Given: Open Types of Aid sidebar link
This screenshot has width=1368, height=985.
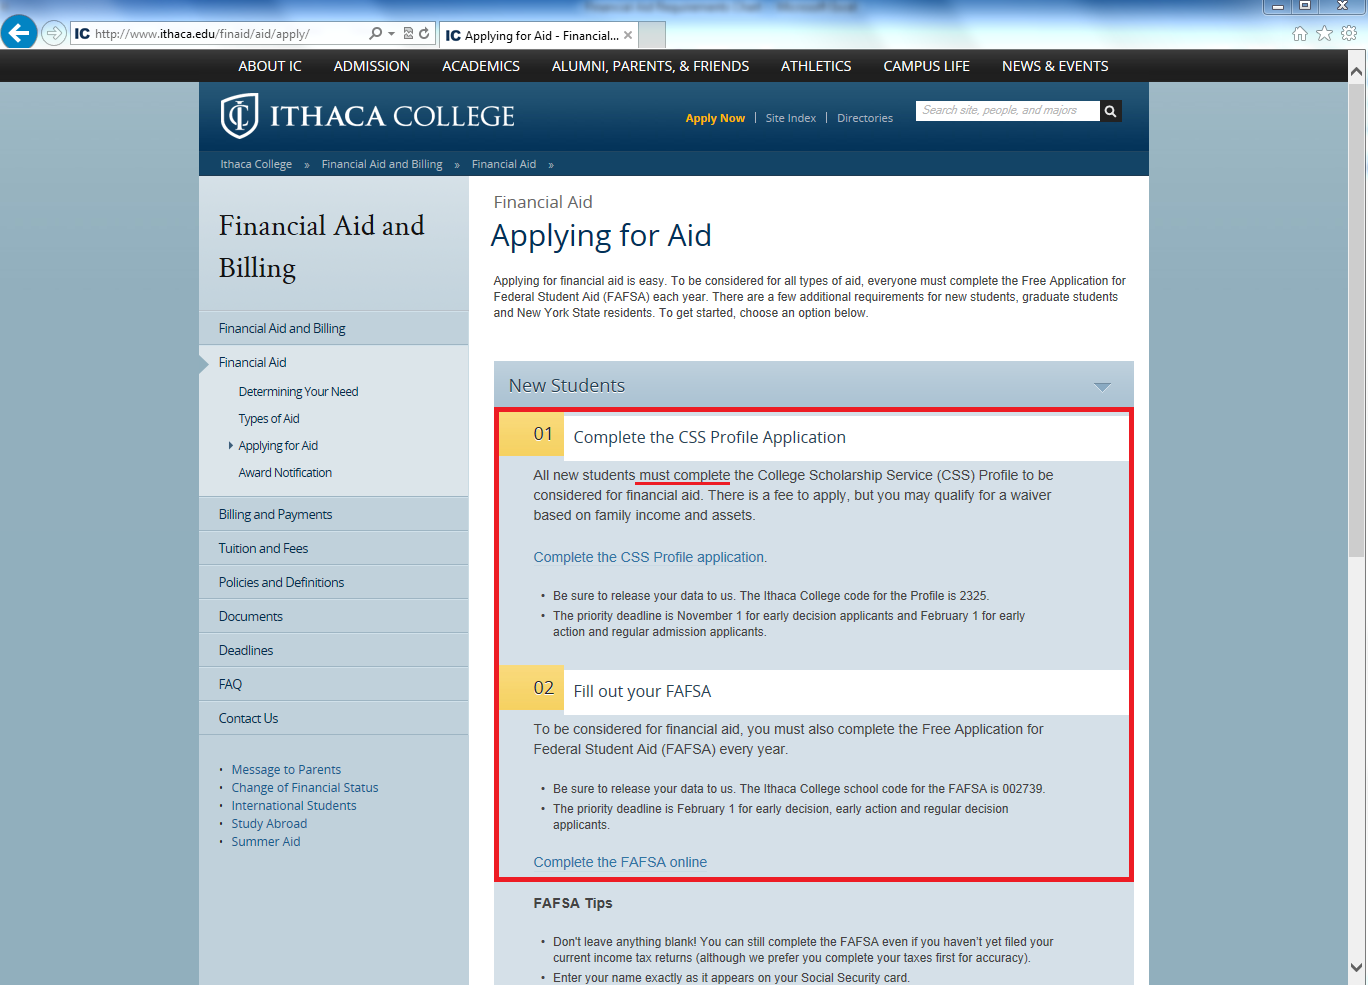Looking at the screenshot, I should pyautogui.click(x=269, y=419).
